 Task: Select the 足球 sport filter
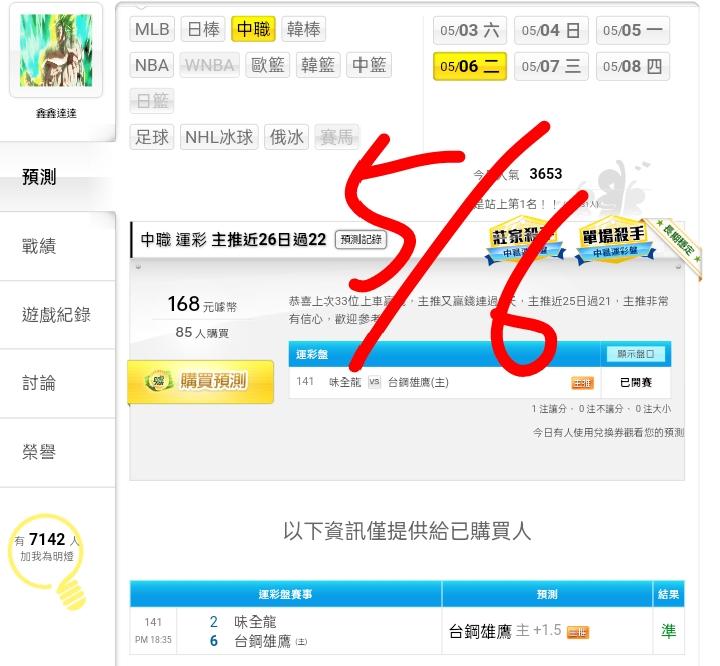152,137
